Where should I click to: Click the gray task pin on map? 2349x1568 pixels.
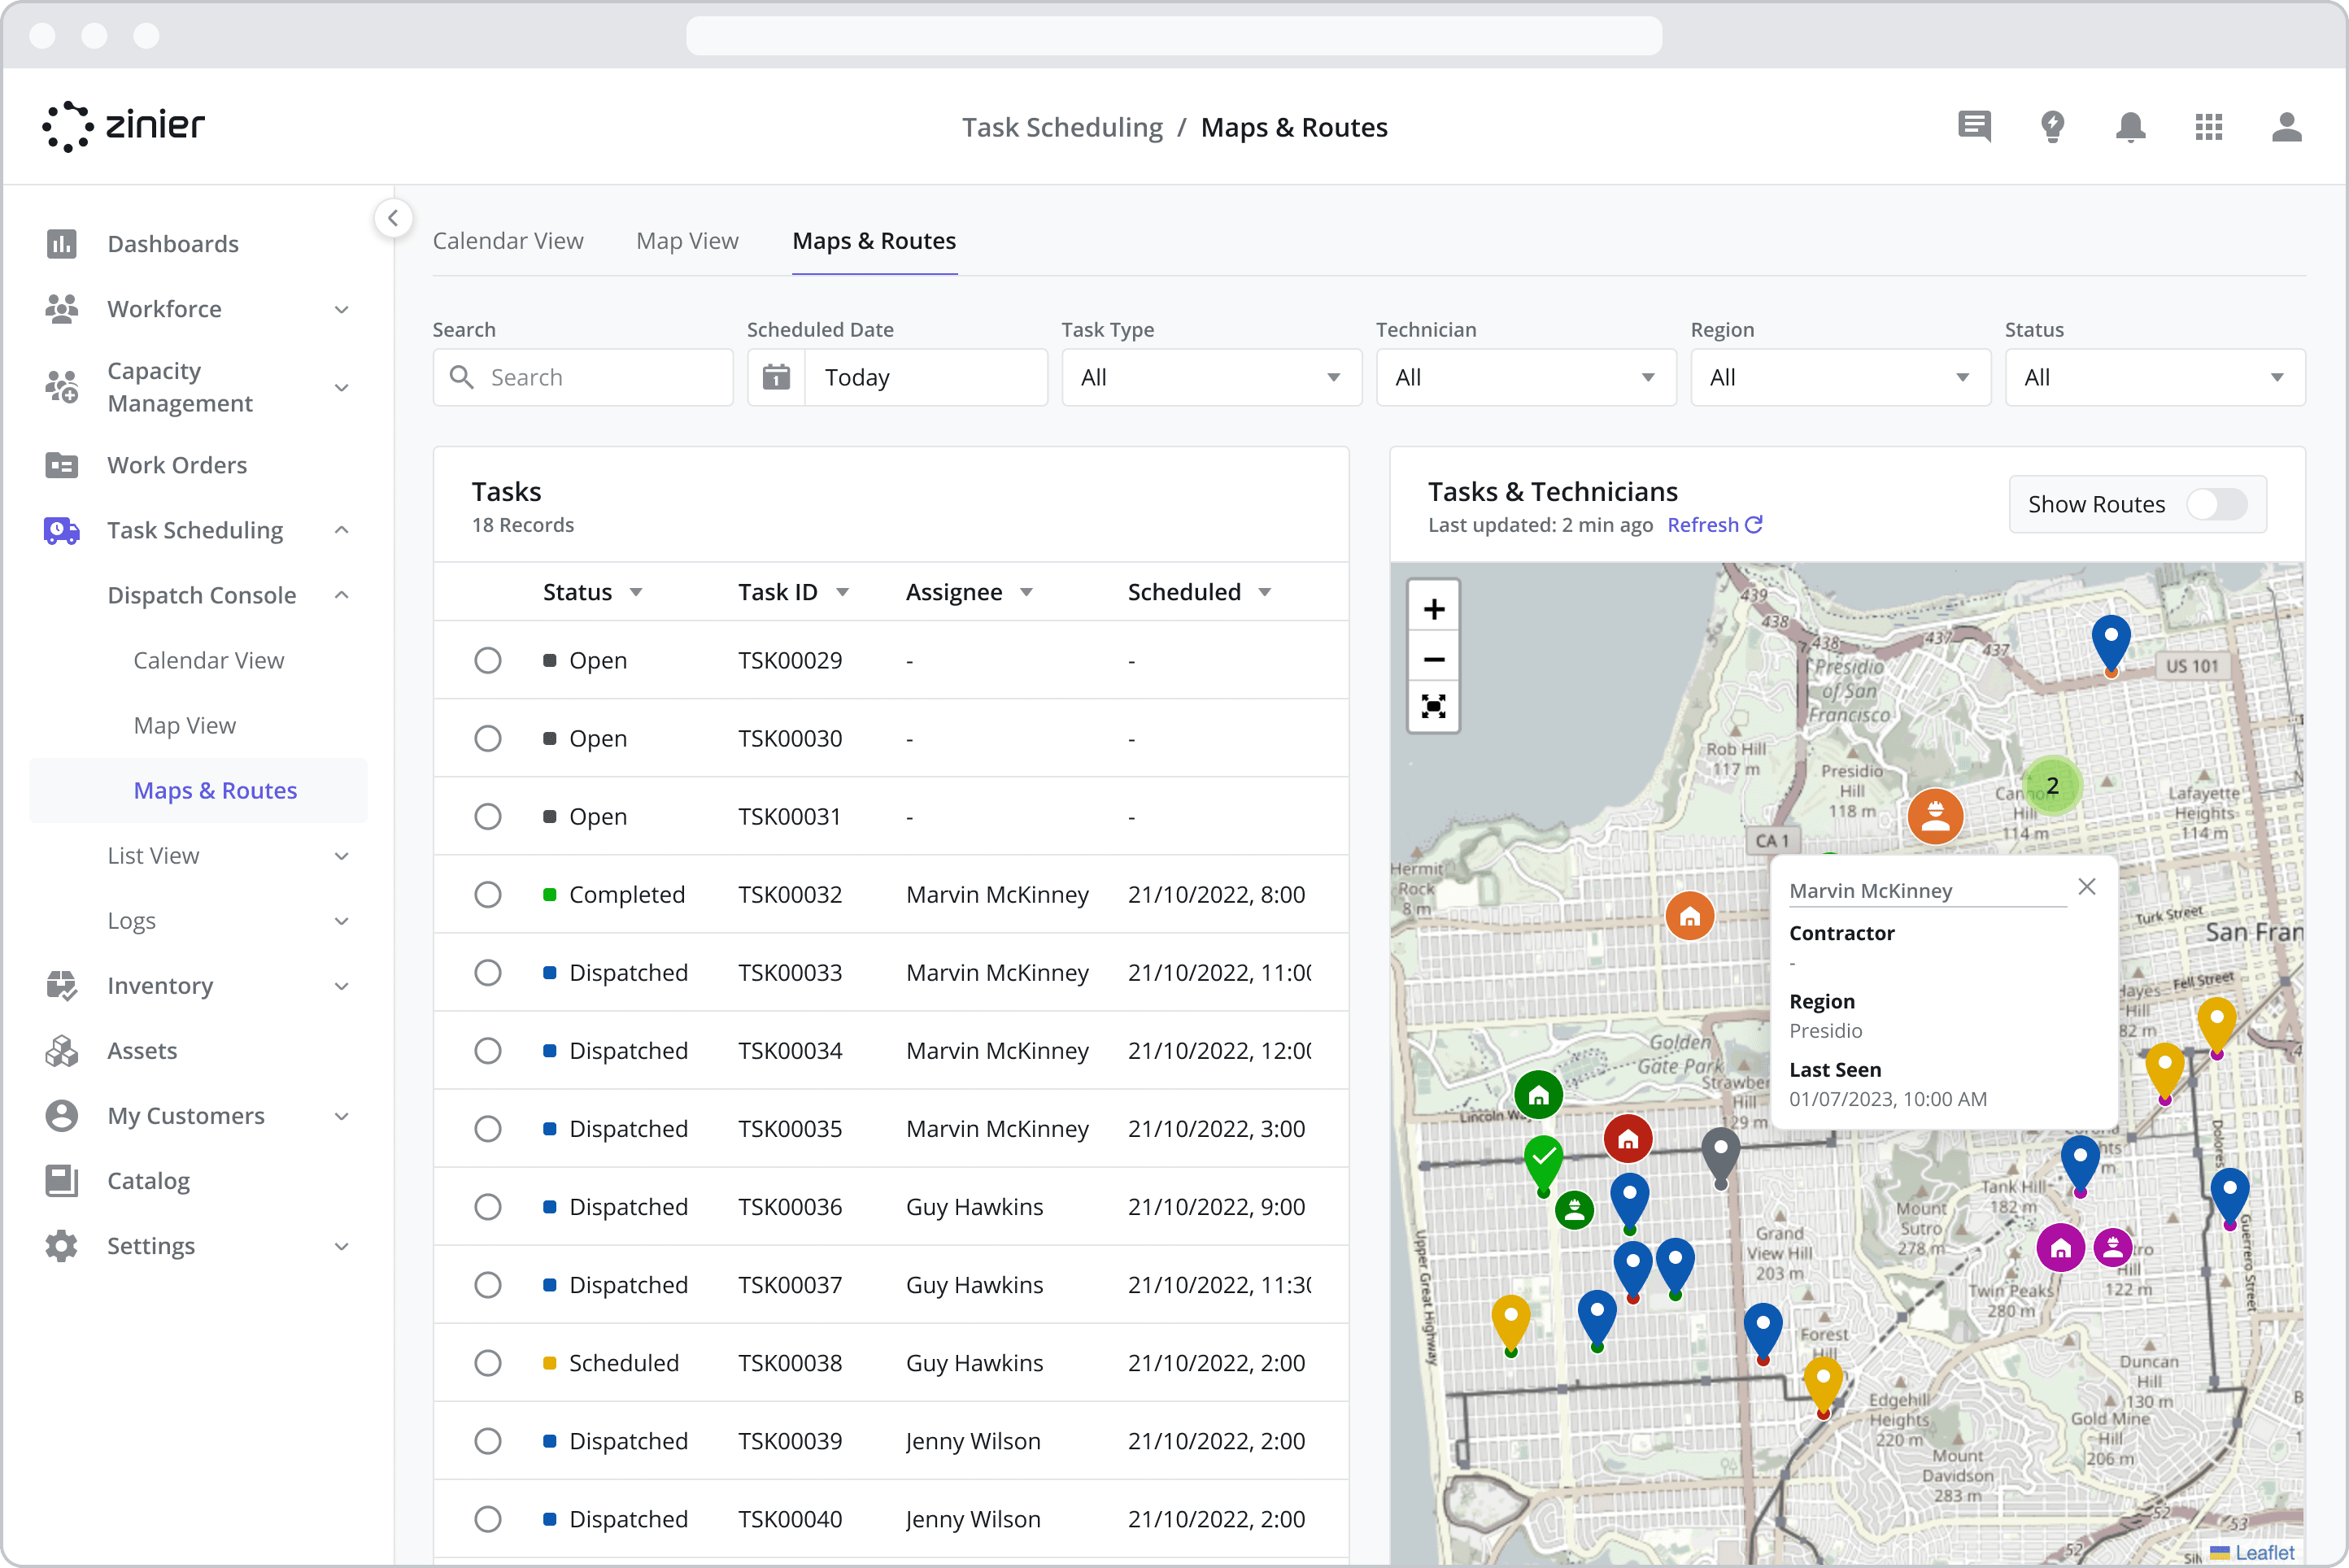click(1720, 1155)
